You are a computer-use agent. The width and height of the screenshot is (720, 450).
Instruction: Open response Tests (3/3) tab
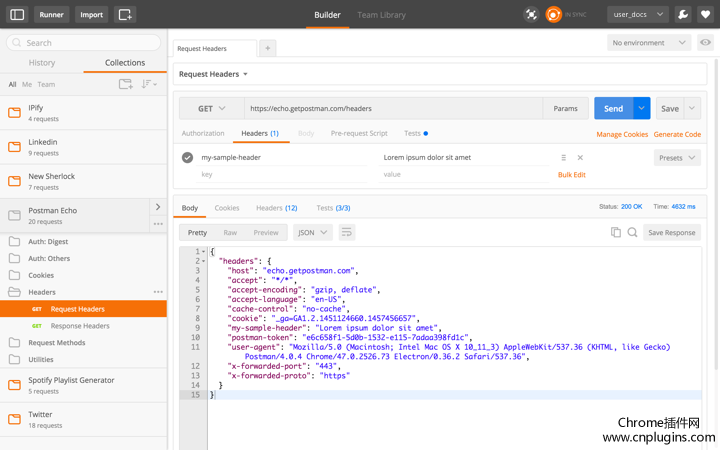coord(333,208)
